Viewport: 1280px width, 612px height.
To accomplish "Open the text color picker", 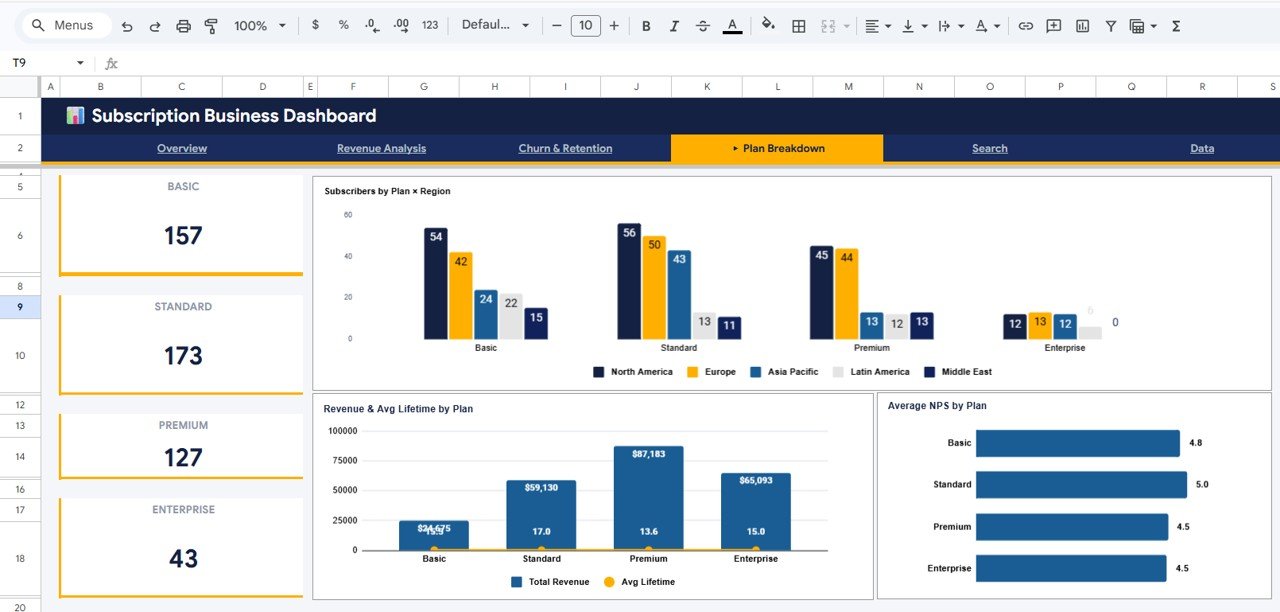I will (x=731, y=25).
